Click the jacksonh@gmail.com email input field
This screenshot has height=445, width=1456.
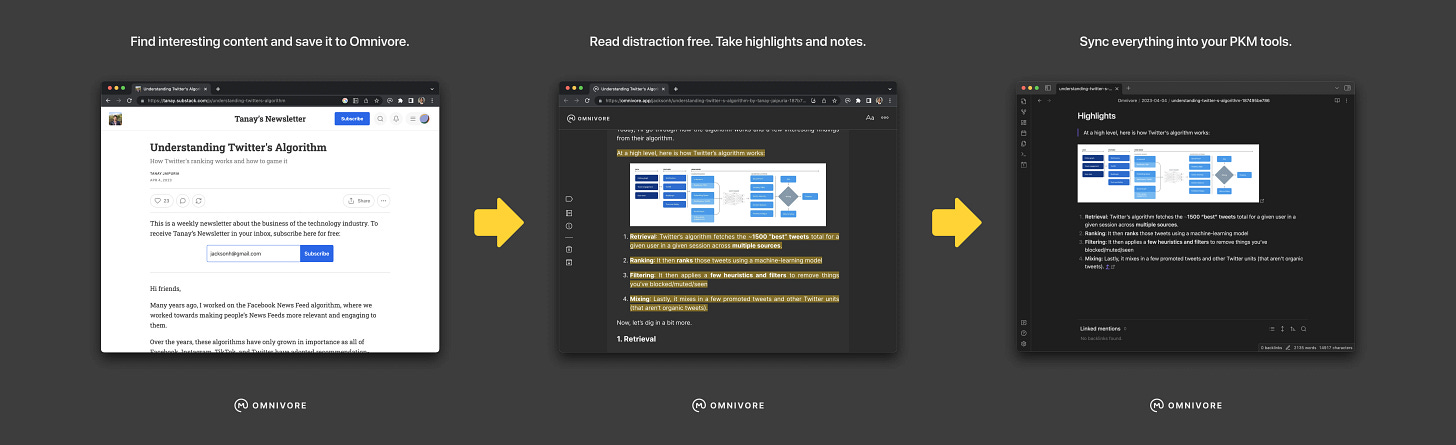click(253, 254)
